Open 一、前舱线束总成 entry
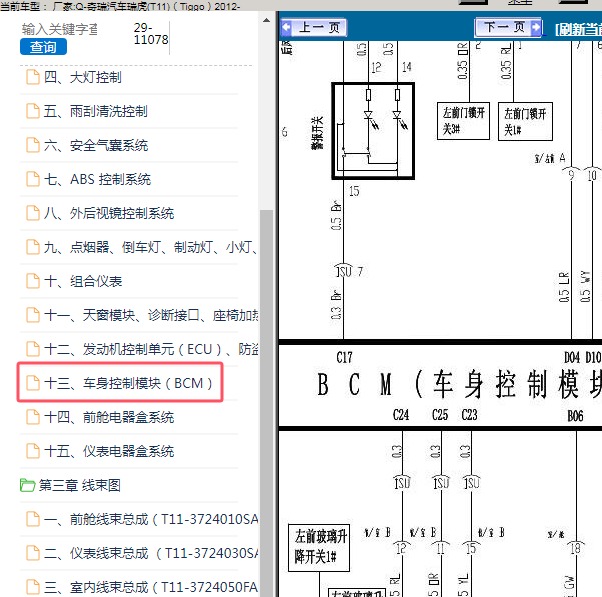This screenshot has width=602, height=597. coord(151,519)
